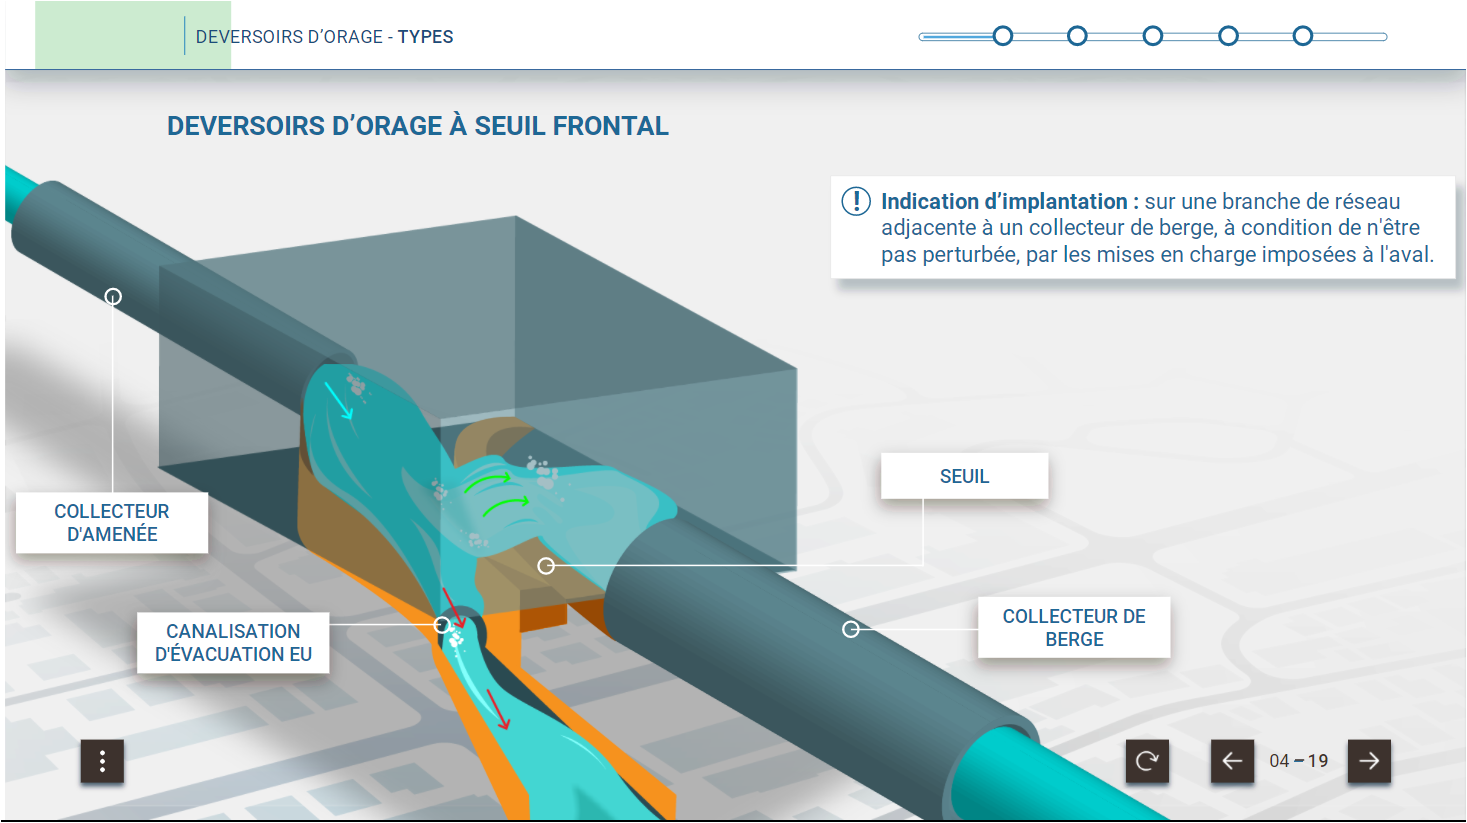Click hotspot circle on canalisation d'évacuation
Viewport: 1467px width, 823px height.
[442, 625]
